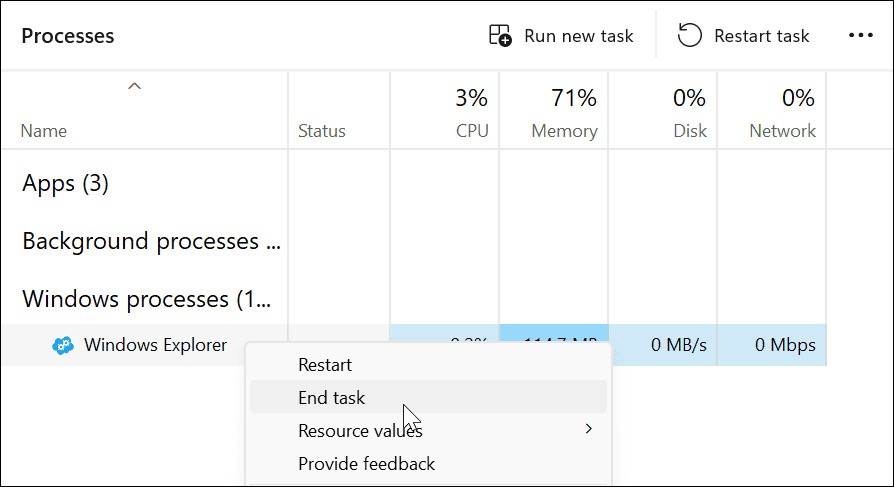Choose End task in context menu
894x487 pixels.
point(332,397)
